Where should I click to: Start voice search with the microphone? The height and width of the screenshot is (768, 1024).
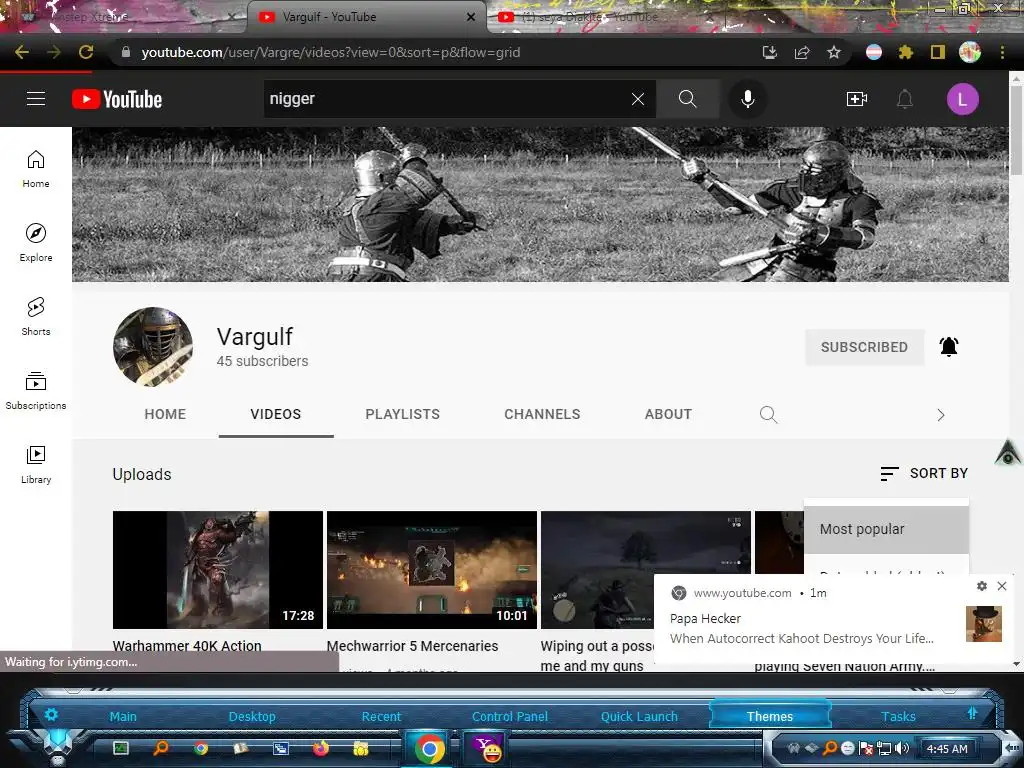(x=748, y=99)
